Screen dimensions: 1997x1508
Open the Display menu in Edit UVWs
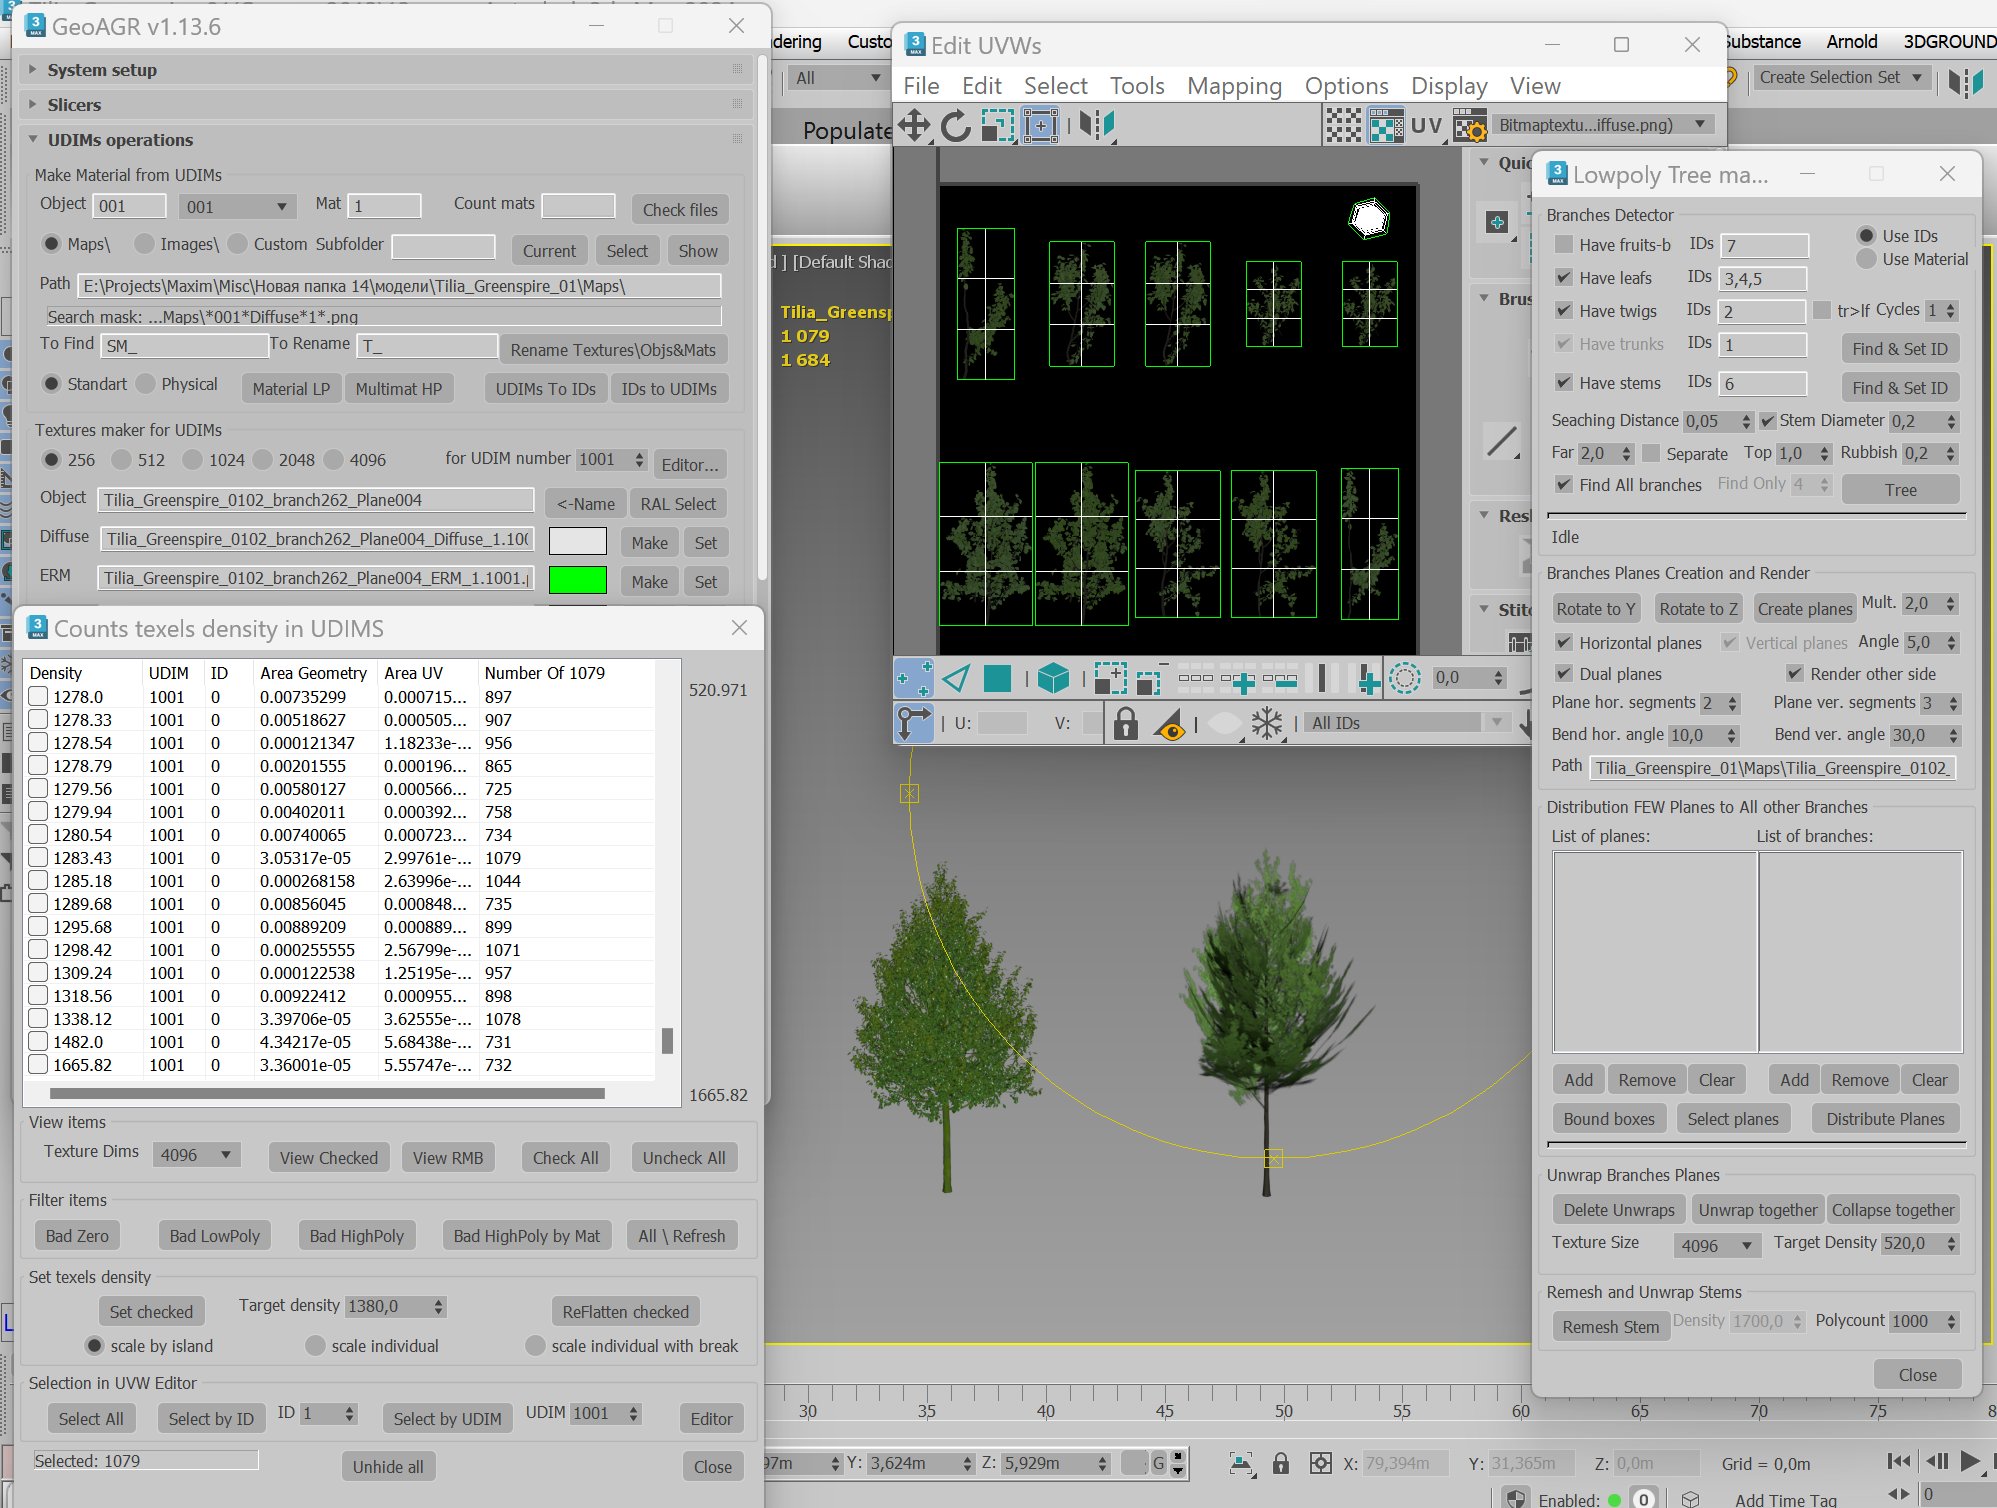point(1449,86)
